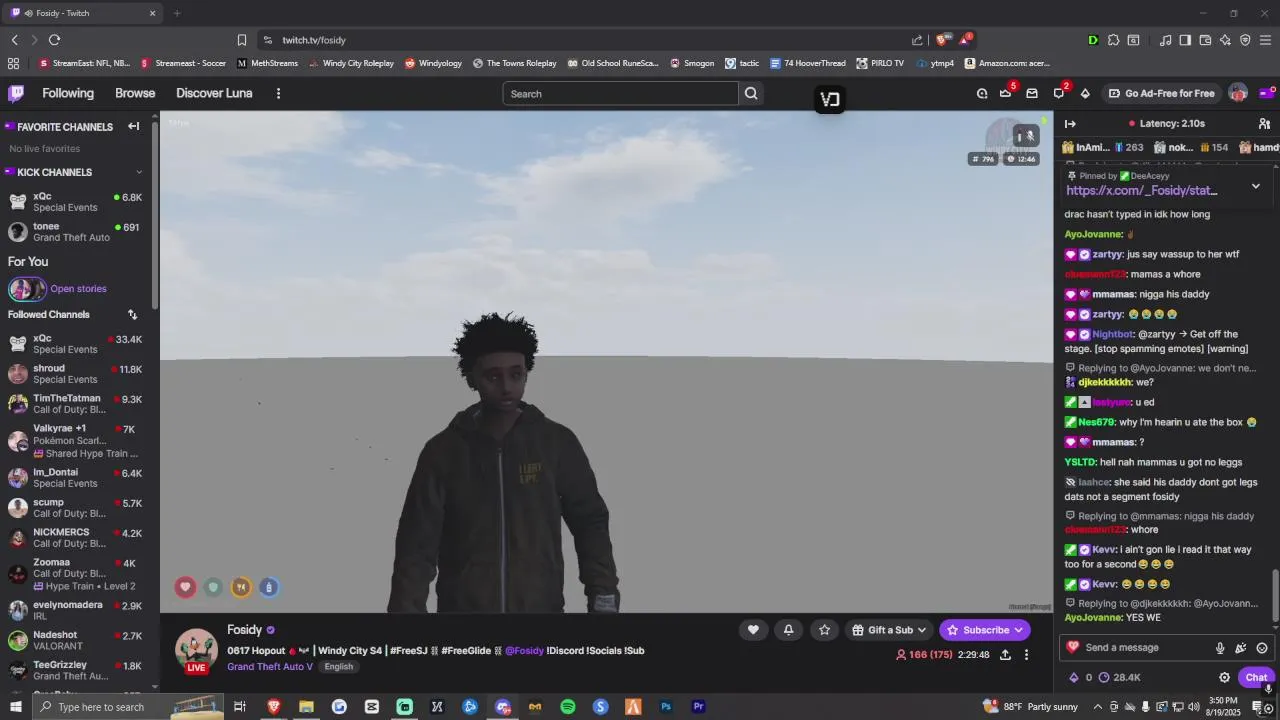Collapse left sidebar arrow icon
The image size is (1280, 720).
tap(133, 127)
